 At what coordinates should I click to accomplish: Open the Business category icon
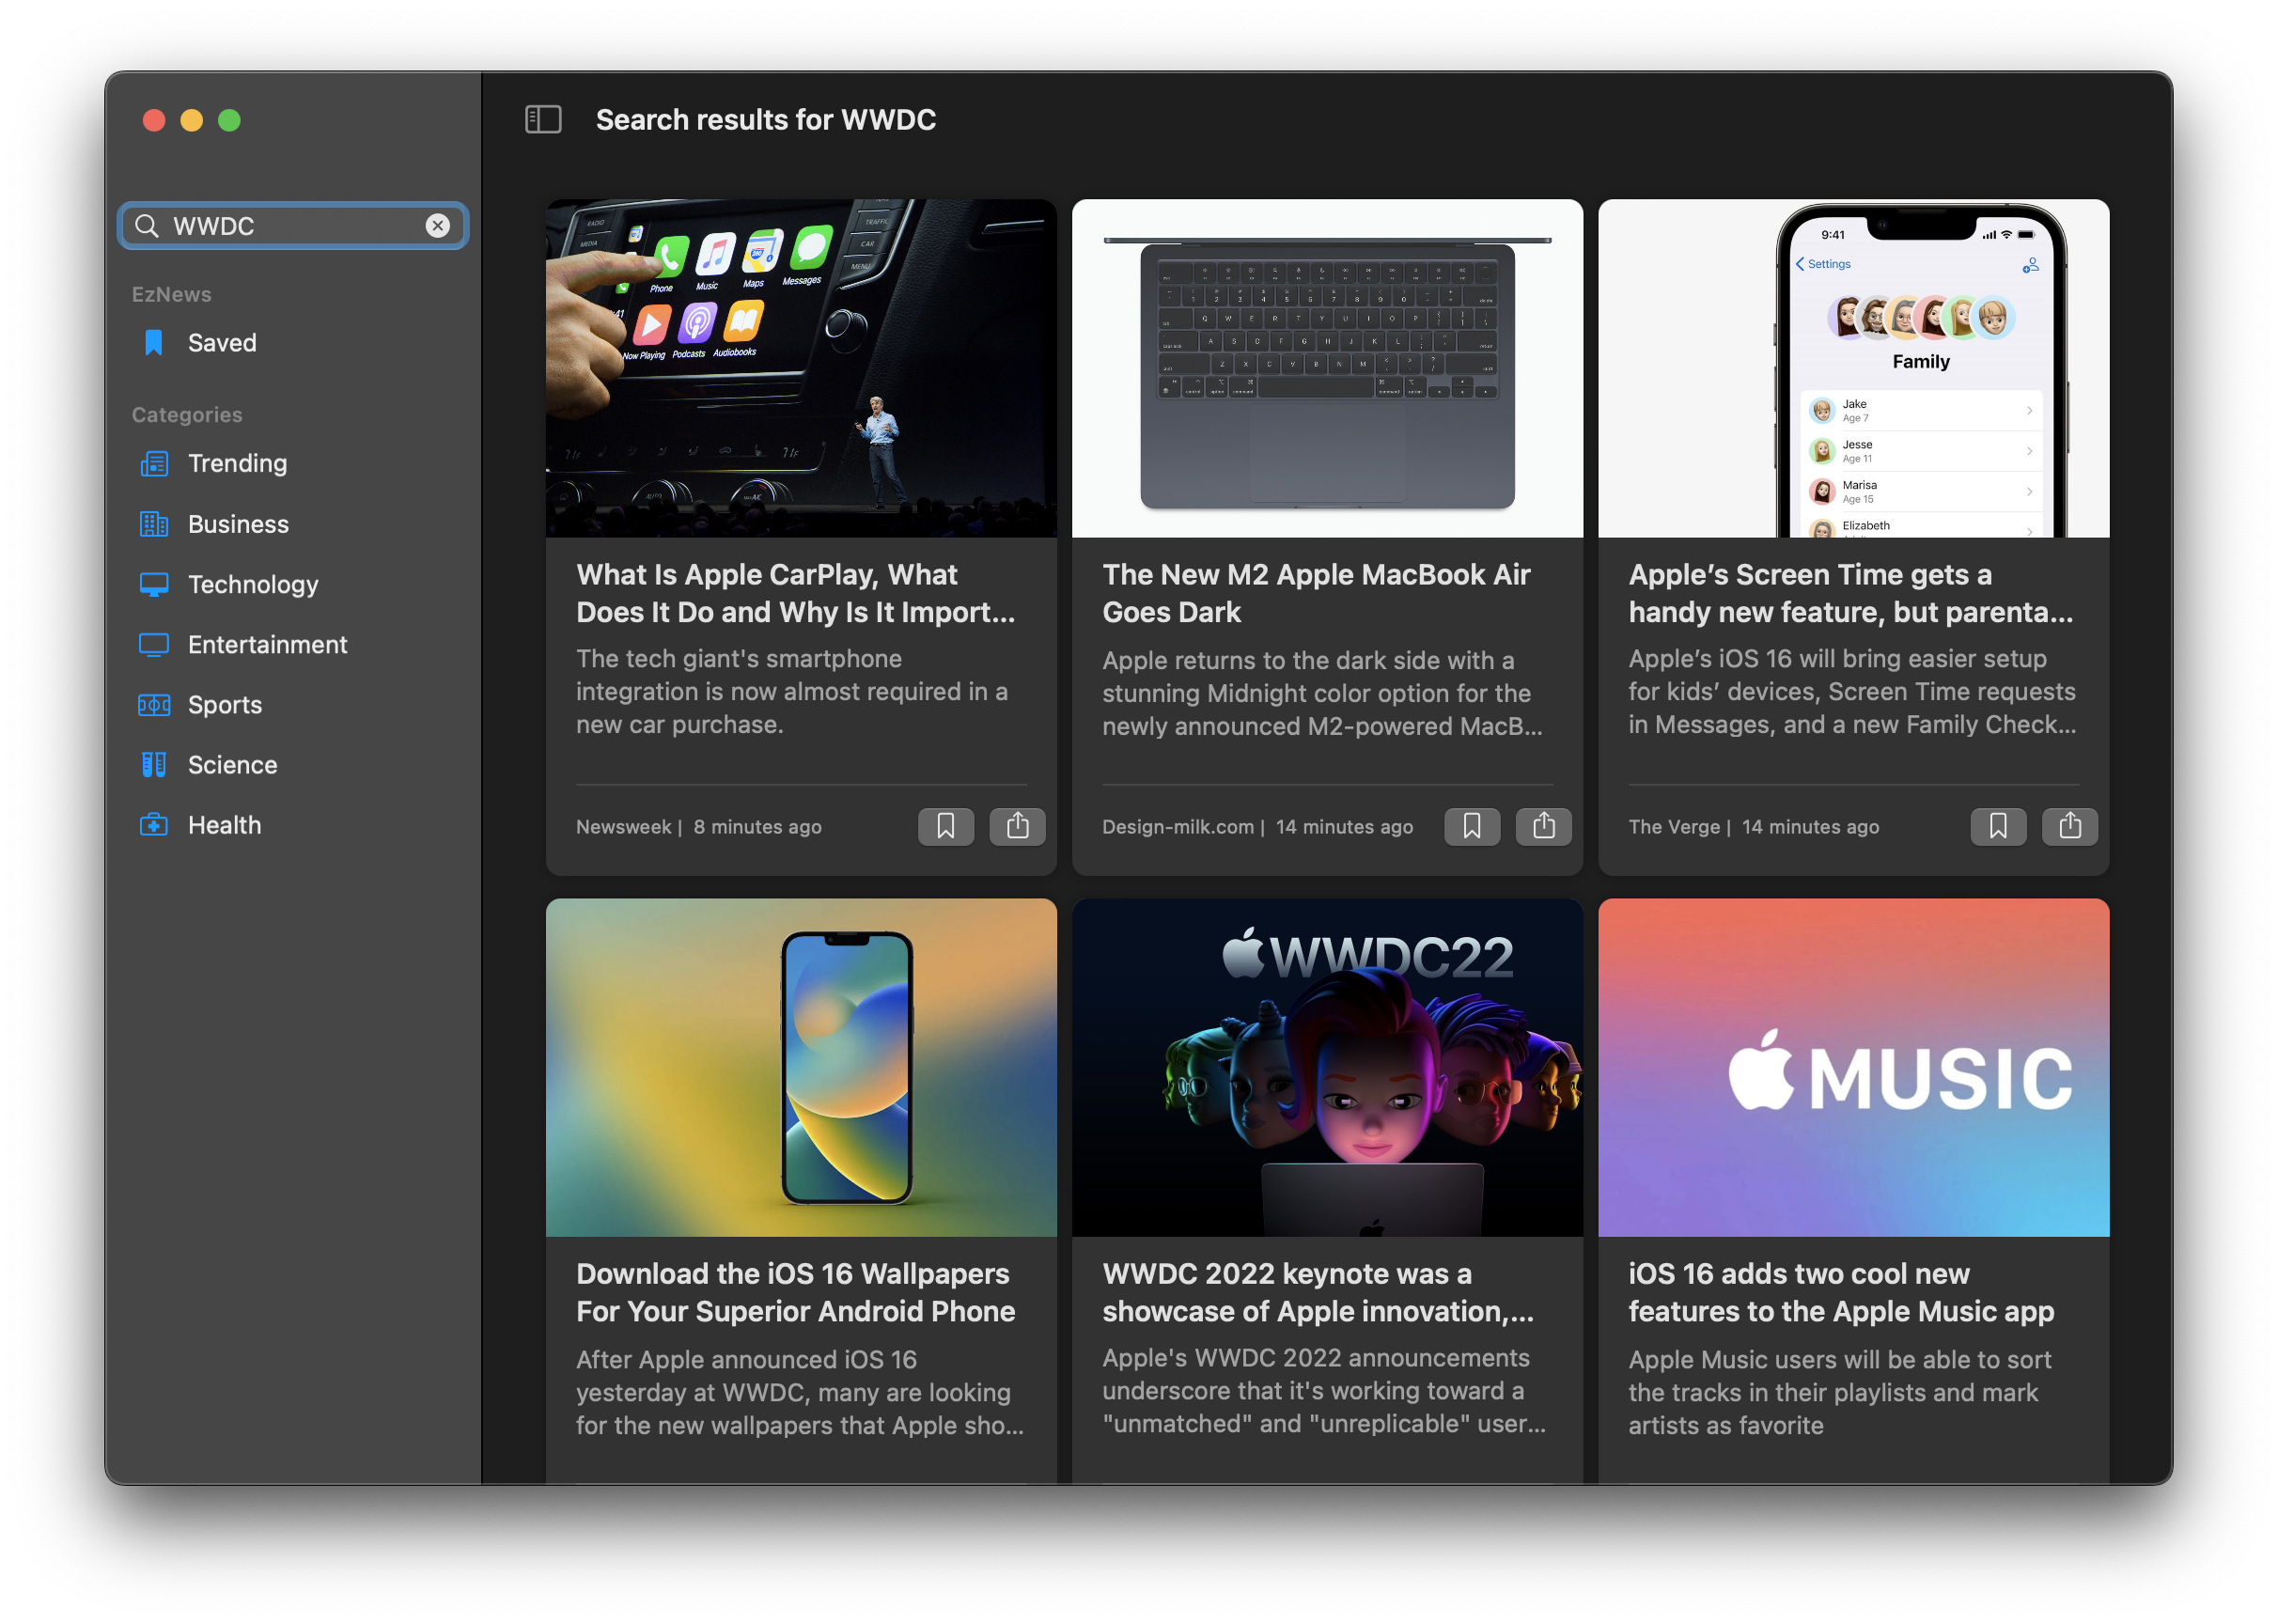point(153,524)
